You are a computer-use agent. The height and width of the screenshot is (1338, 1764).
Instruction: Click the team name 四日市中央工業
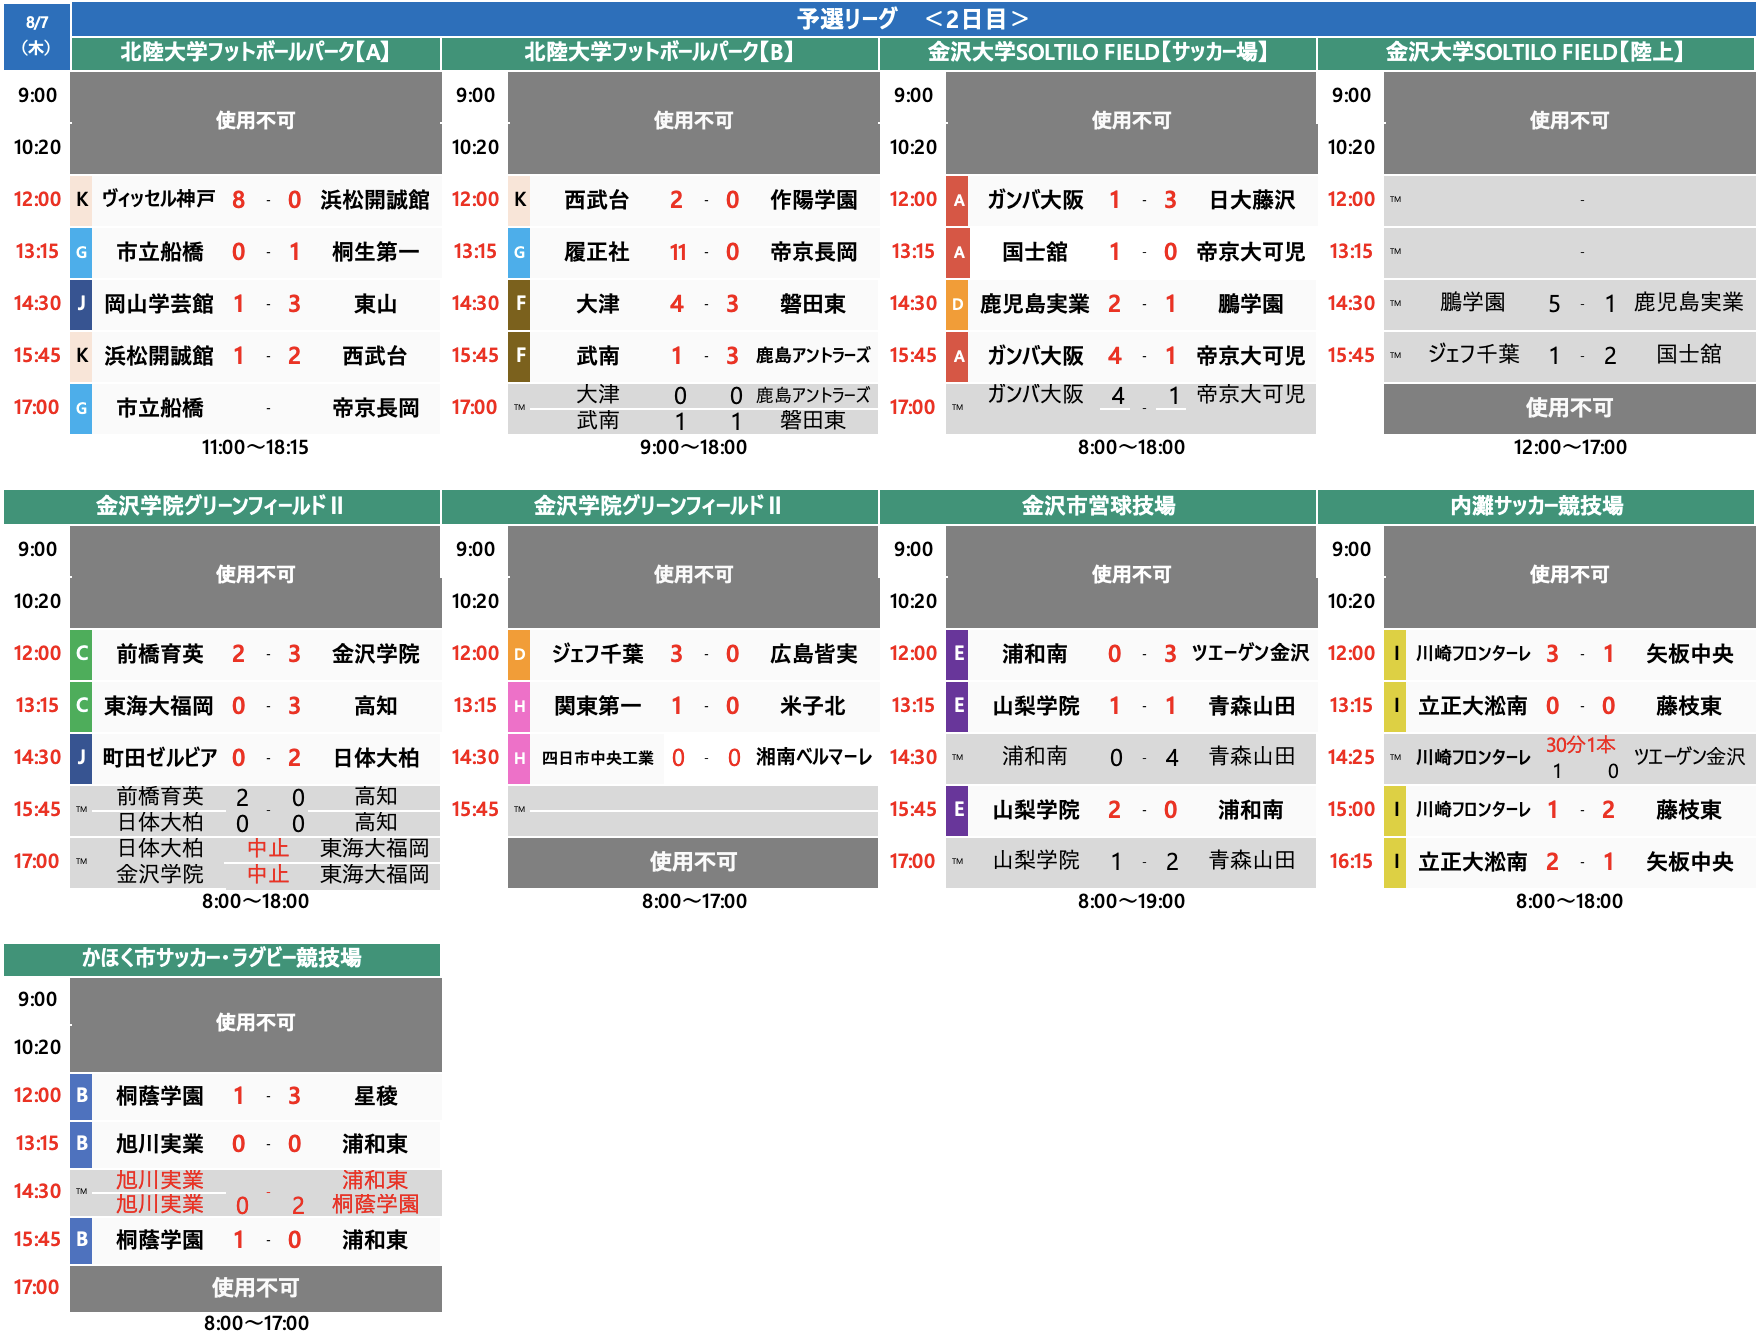click(597, 758)
